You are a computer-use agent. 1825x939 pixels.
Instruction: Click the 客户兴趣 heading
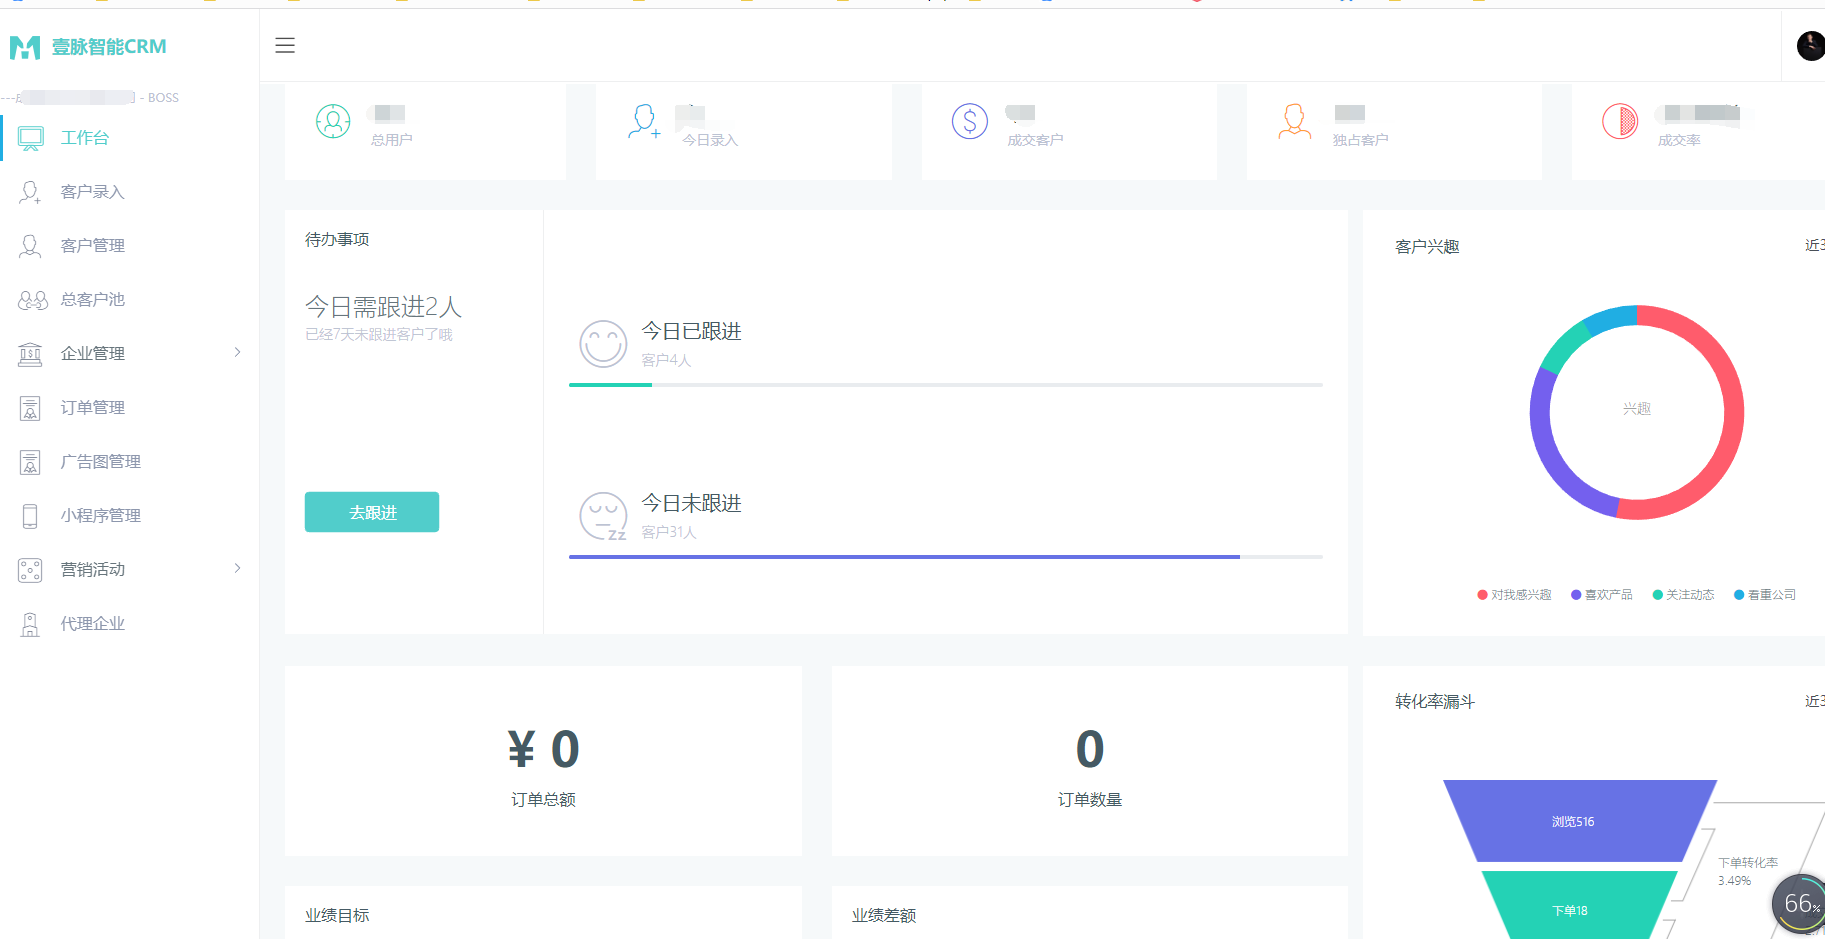[1427, 246]
